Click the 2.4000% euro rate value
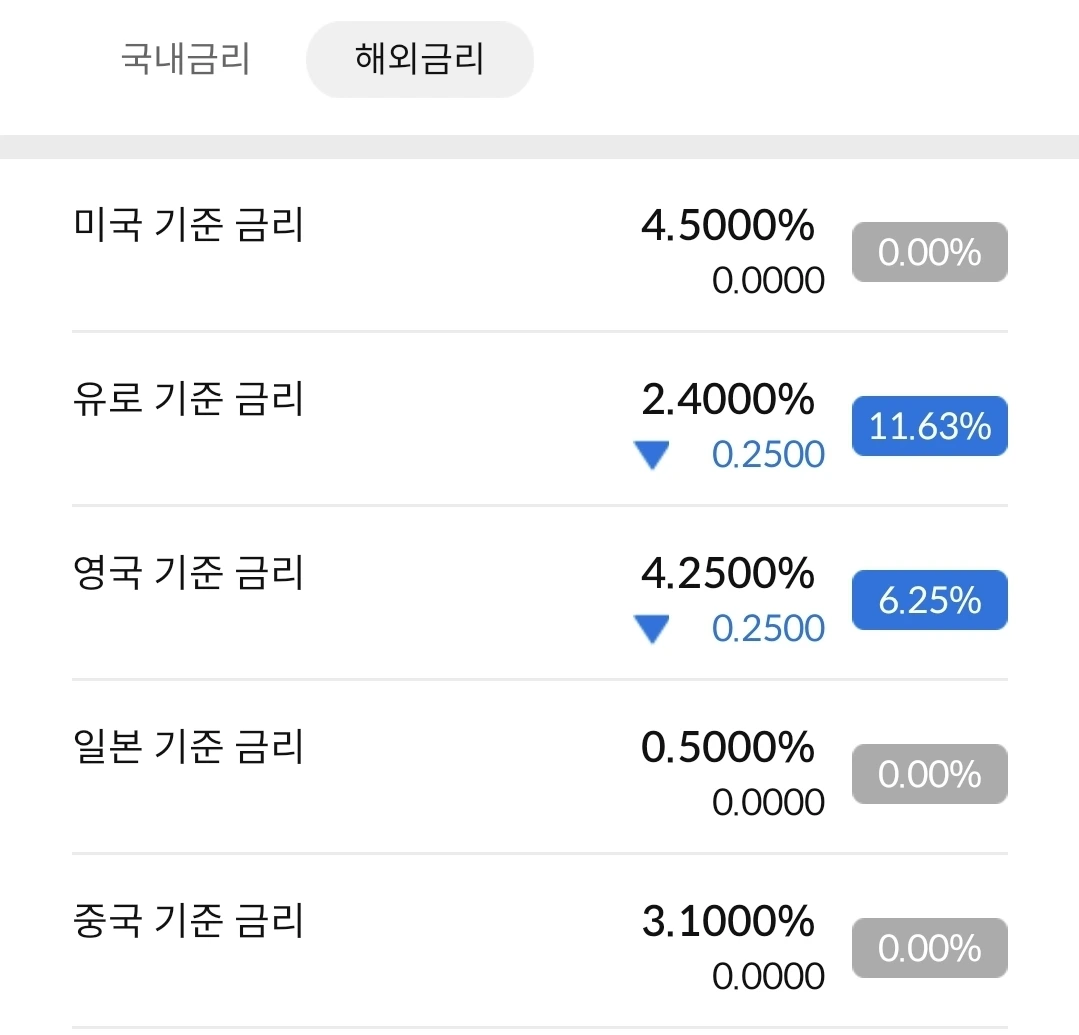1079x1035 pixels. tap(727, 400)
